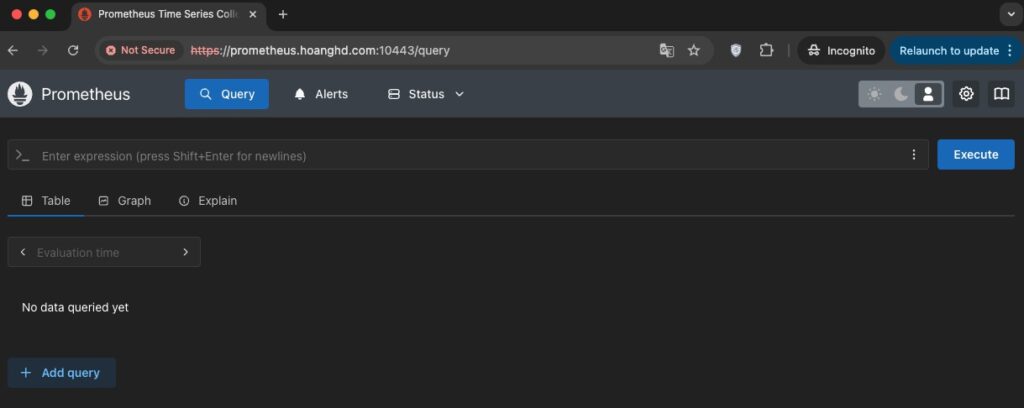Bookmark this page with star icon
This screenshot has width=1024, height=408.
(694, 50)
